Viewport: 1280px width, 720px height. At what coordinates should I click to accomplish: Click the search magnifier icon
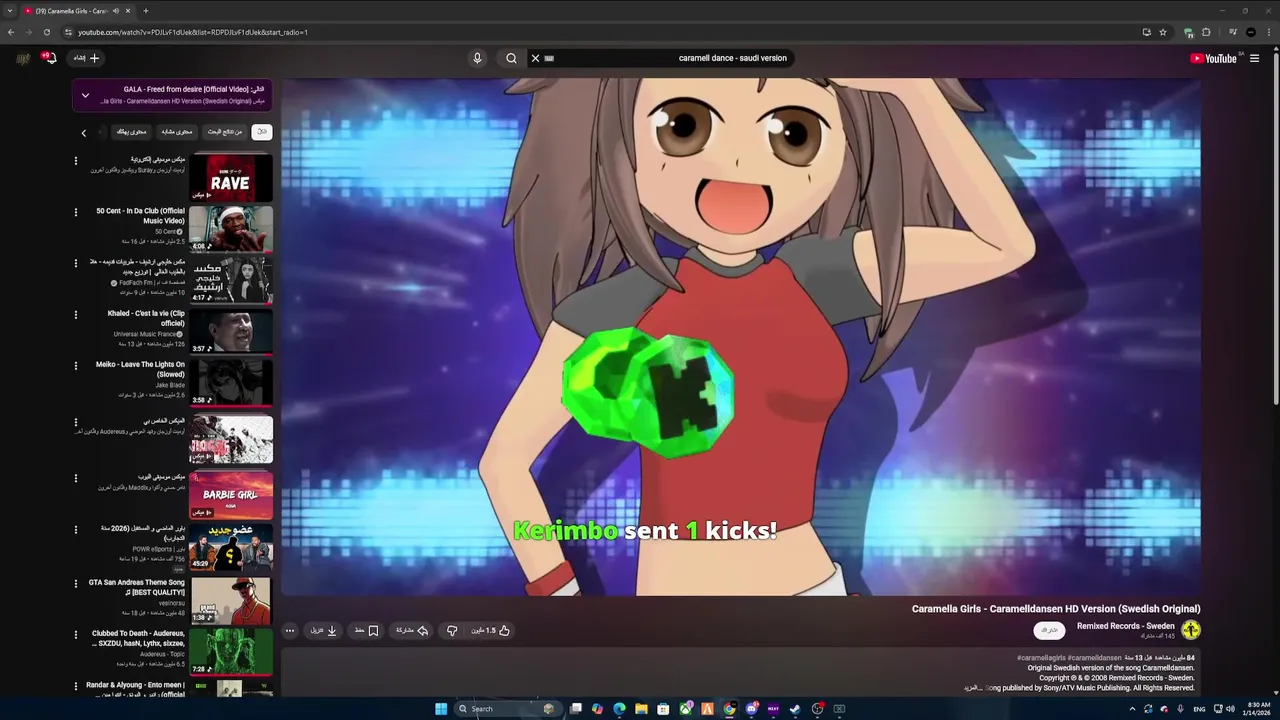pos(511,58)
